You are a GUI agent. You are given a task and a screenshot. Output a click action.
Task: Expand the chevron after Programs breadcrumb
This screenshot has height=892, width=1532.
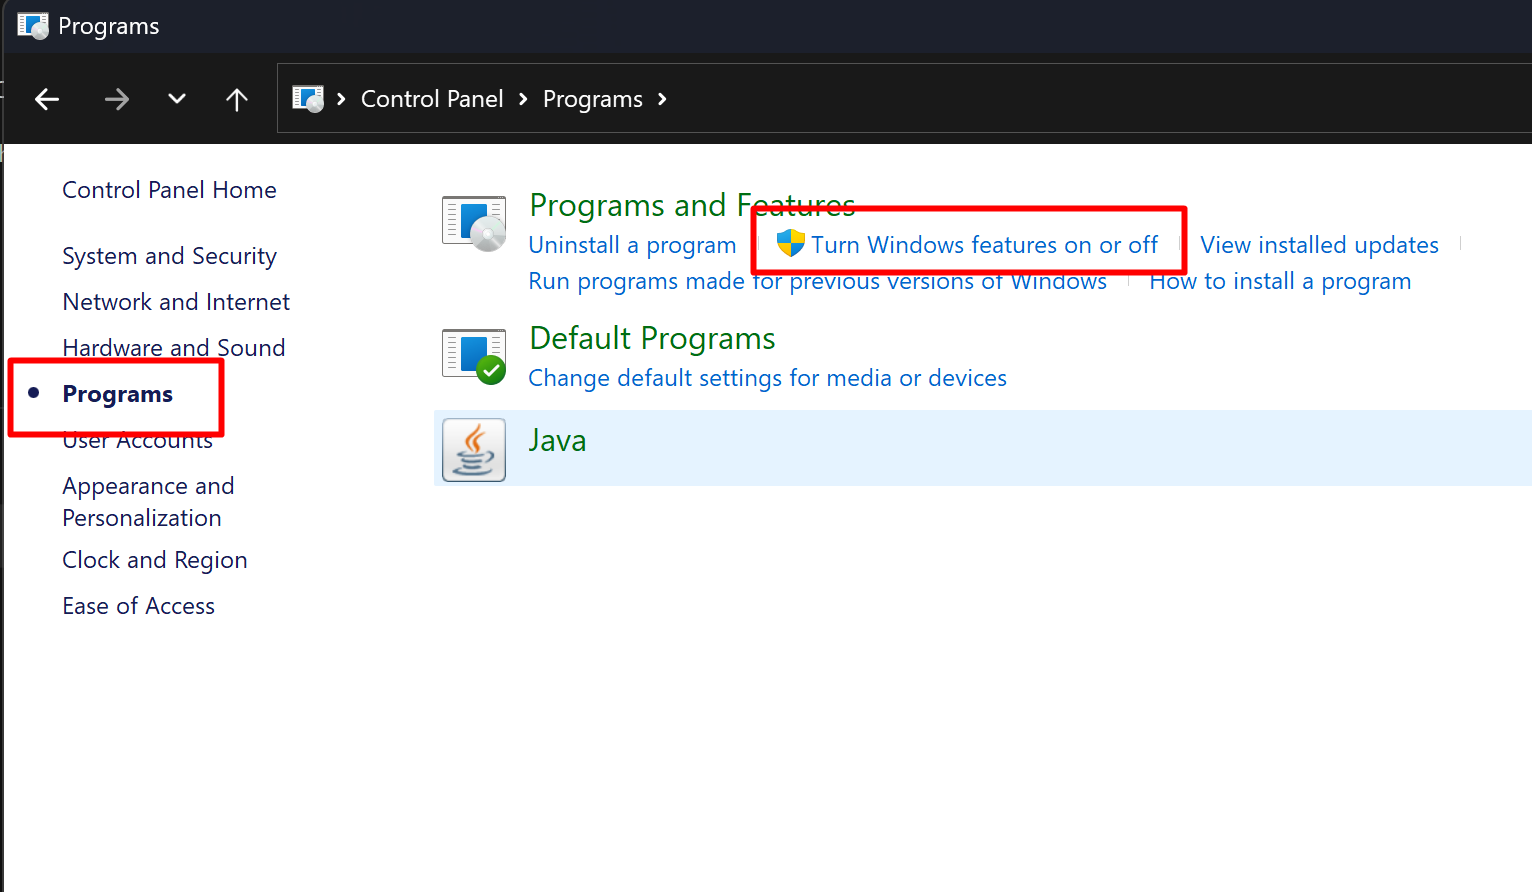click(x=662, y=99)
